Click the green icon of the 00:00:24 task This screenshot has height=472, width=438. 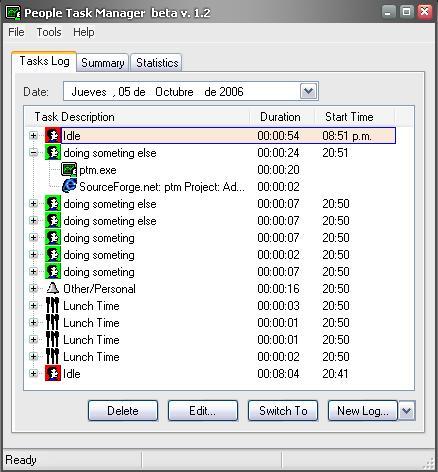[53, 153]
